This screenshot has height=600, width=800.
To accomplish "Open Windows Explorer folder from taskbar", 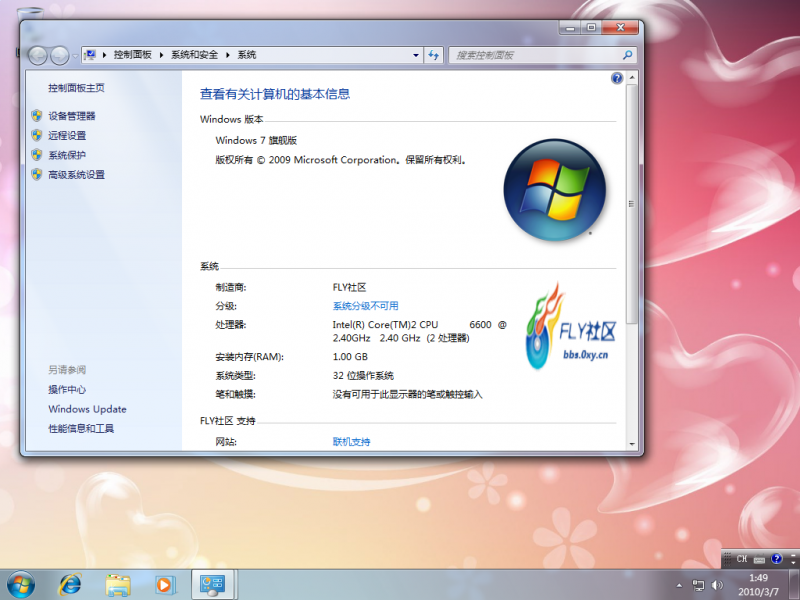I will [117, 585].
